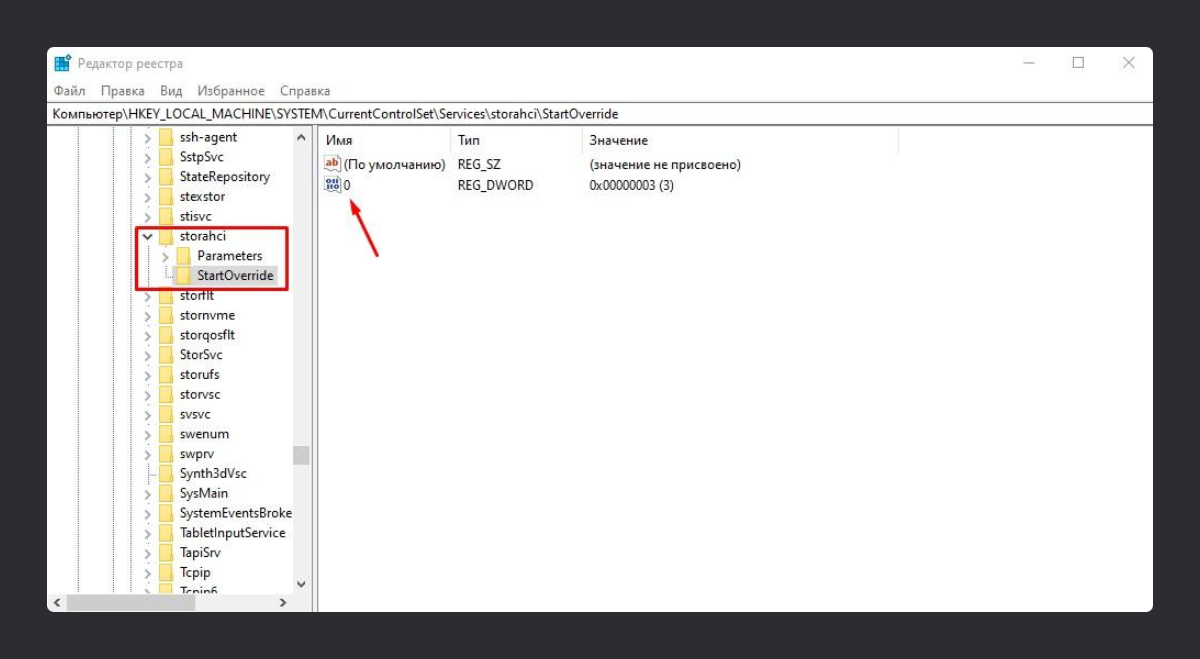Select the (По умолчанию) value name
Image resolution: width=1200 pixels, height=659 pixels.
[394, 164]
